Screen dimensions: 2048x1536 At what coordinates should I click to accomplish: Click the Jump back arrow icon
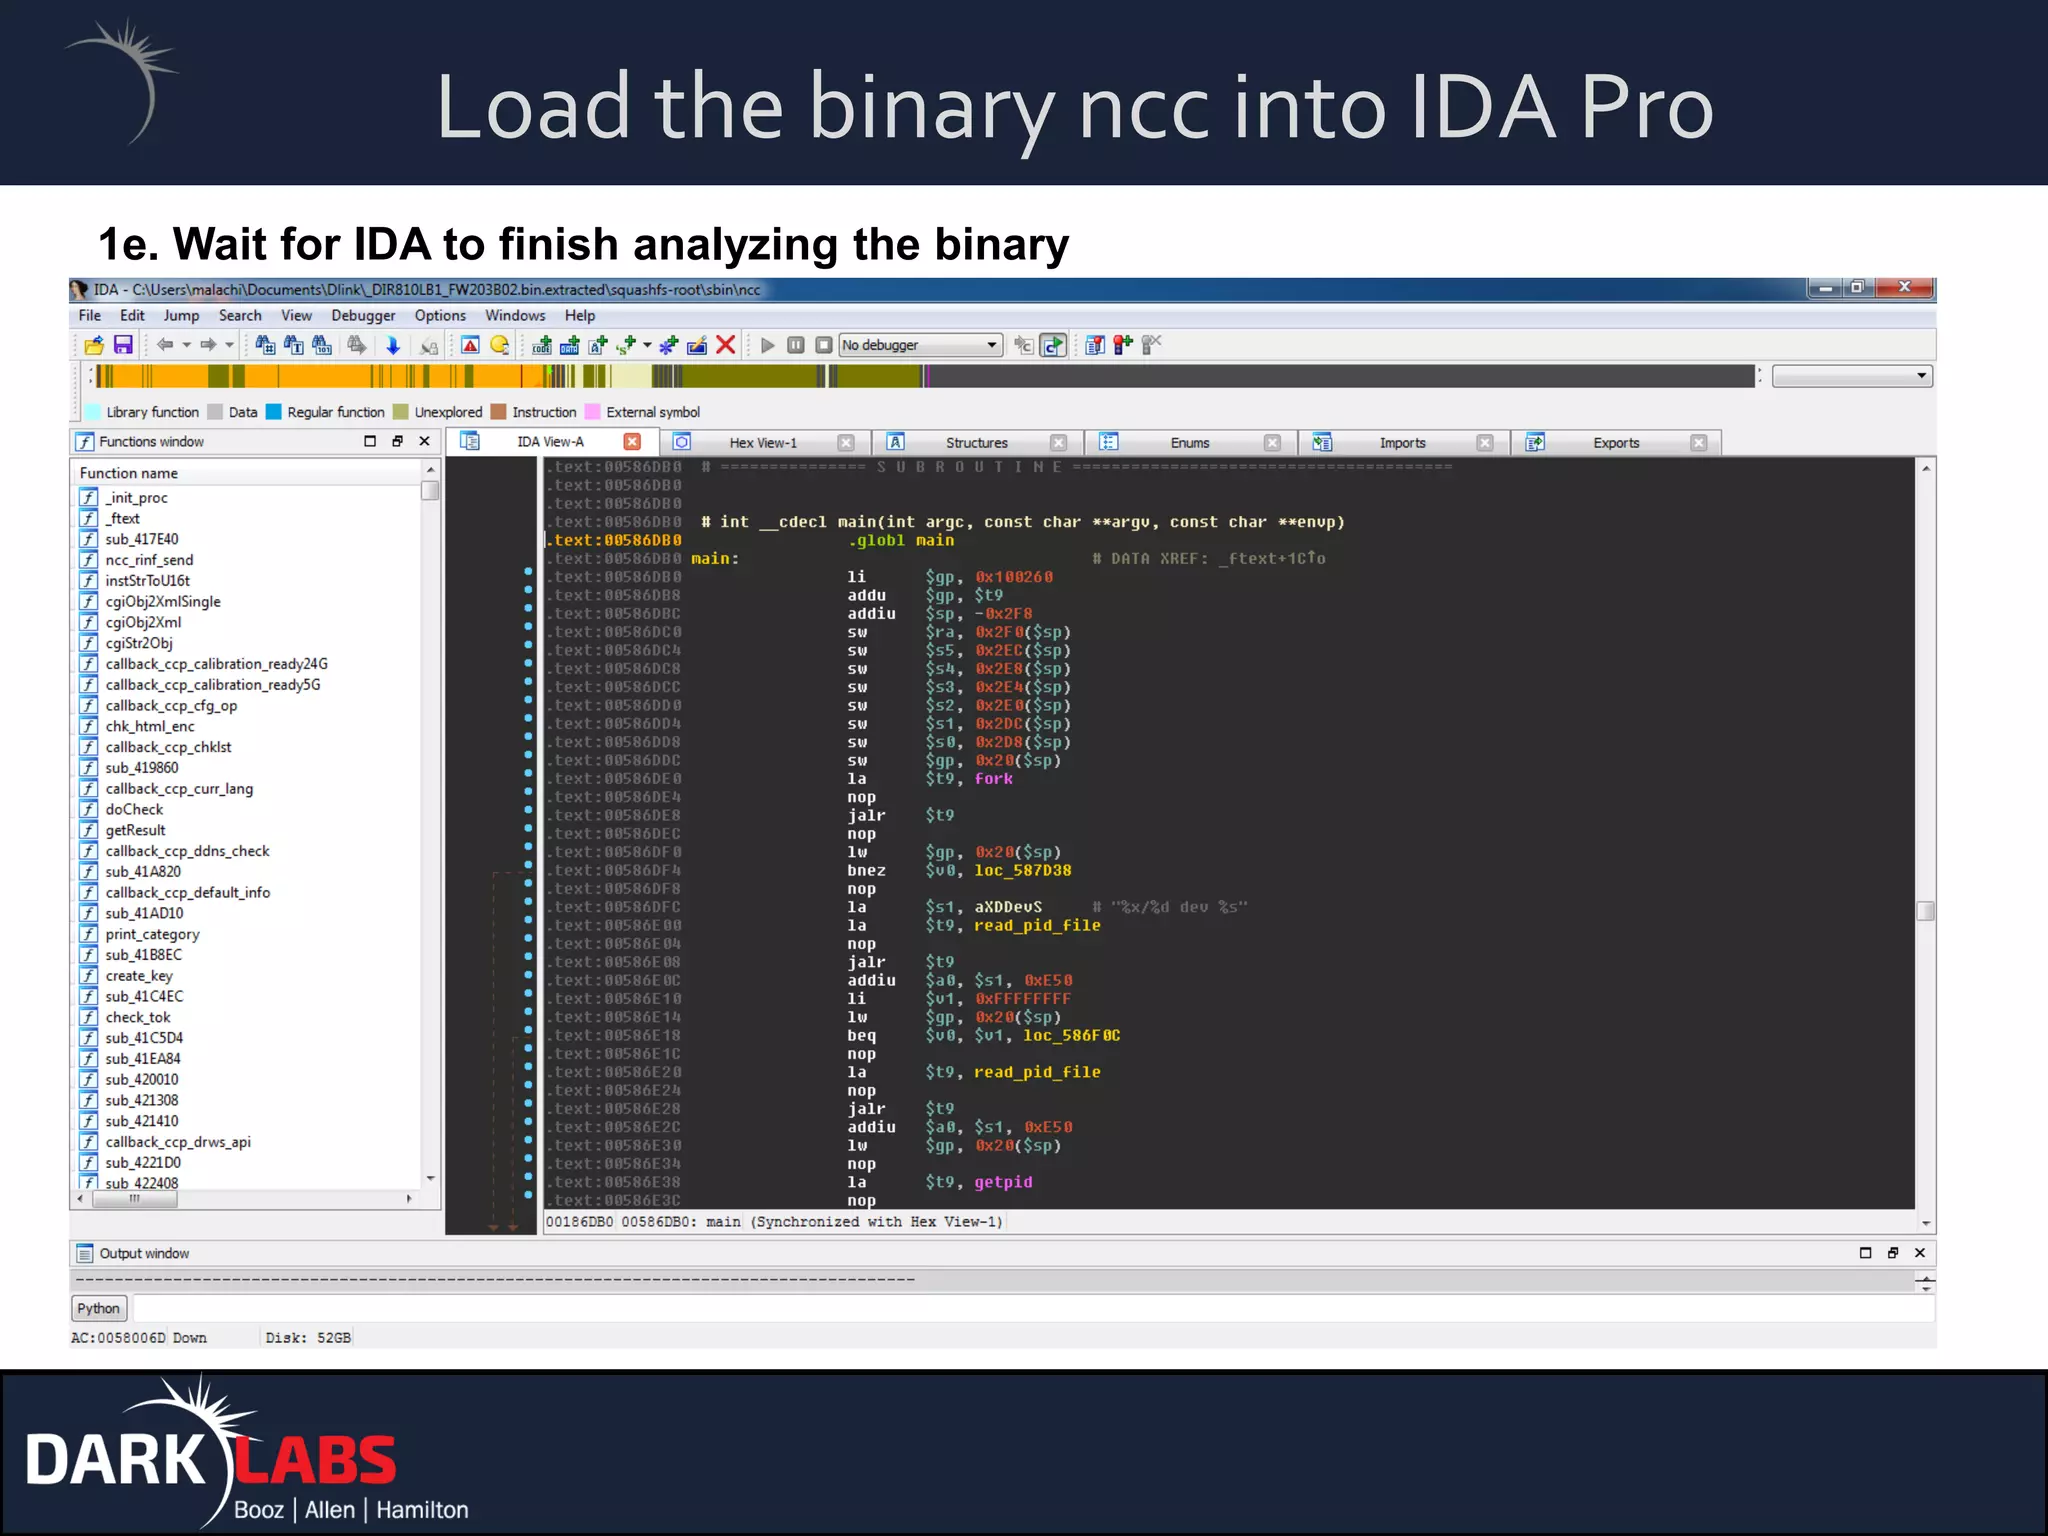click(165, 345)
